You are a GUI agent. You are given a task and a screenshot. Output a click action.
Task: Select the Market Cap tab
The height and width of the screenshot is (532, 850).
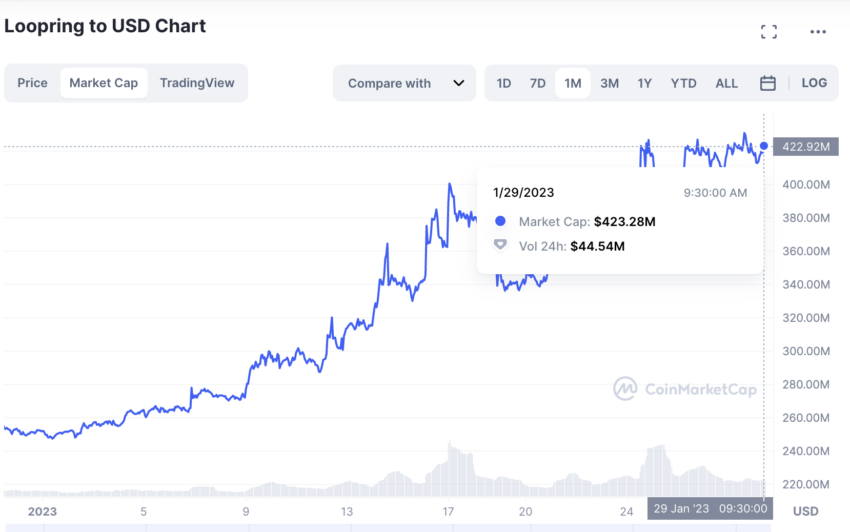point(104,83)
